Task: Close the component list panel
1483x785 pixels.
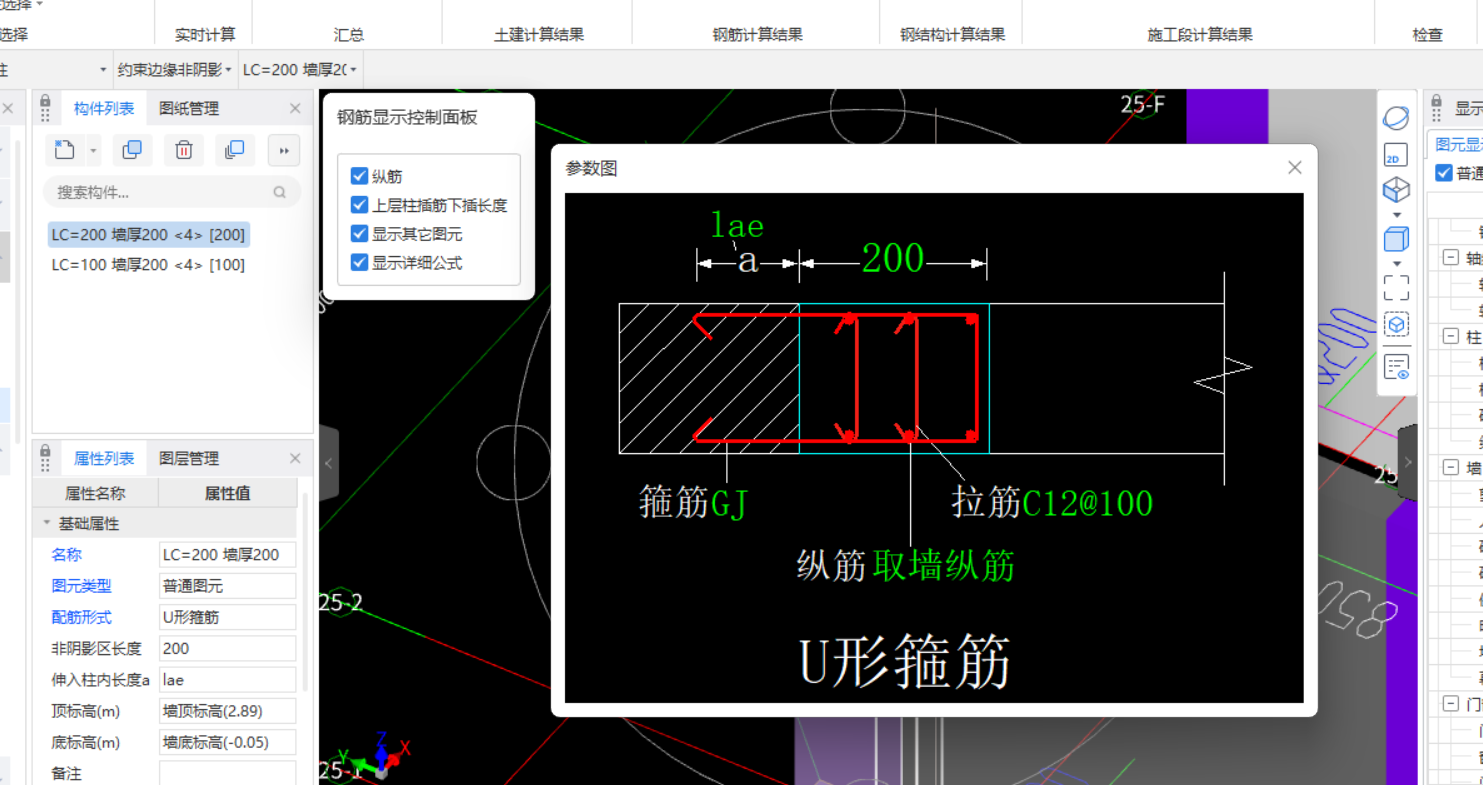Action: [295, 108]
